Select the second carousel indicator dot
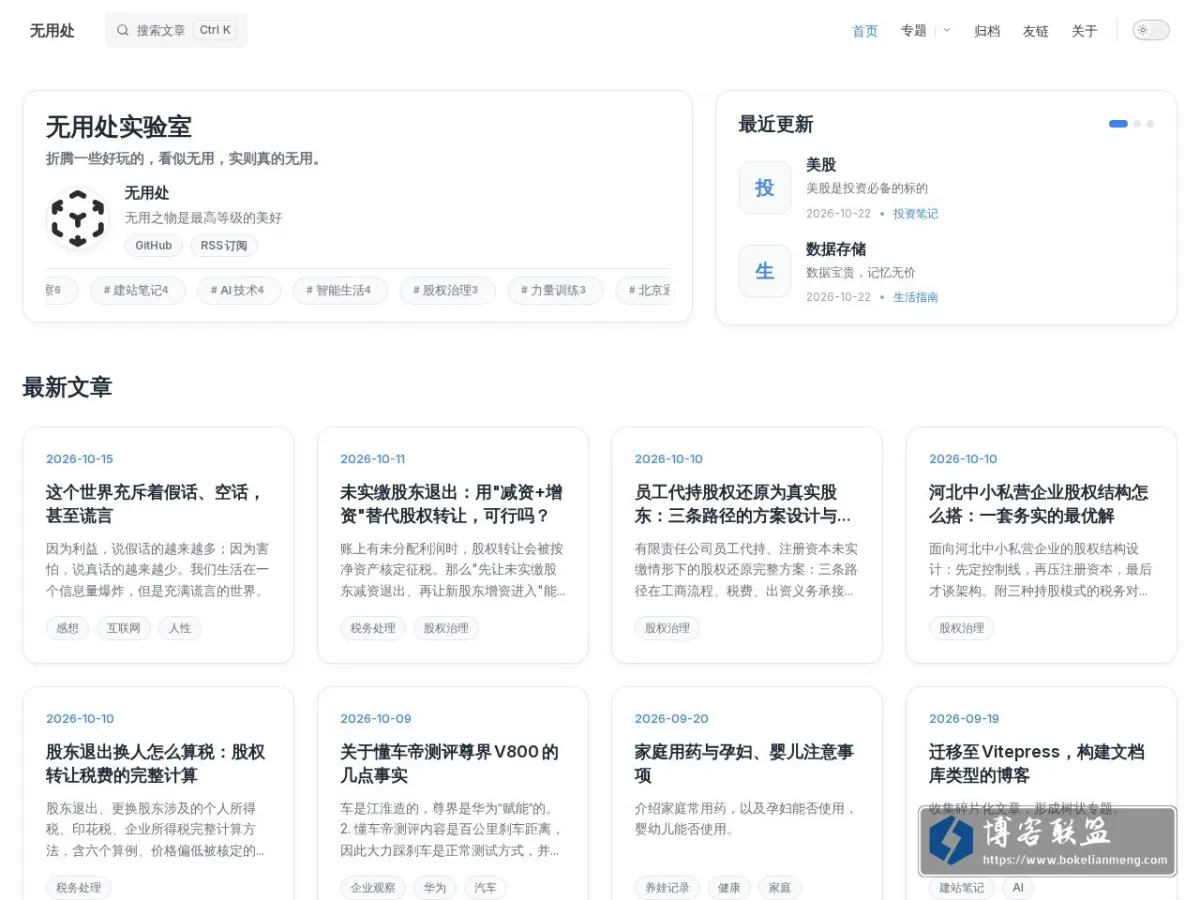Image resolution: width=1200 pixels, height=900 pixels. [1138, 124]
